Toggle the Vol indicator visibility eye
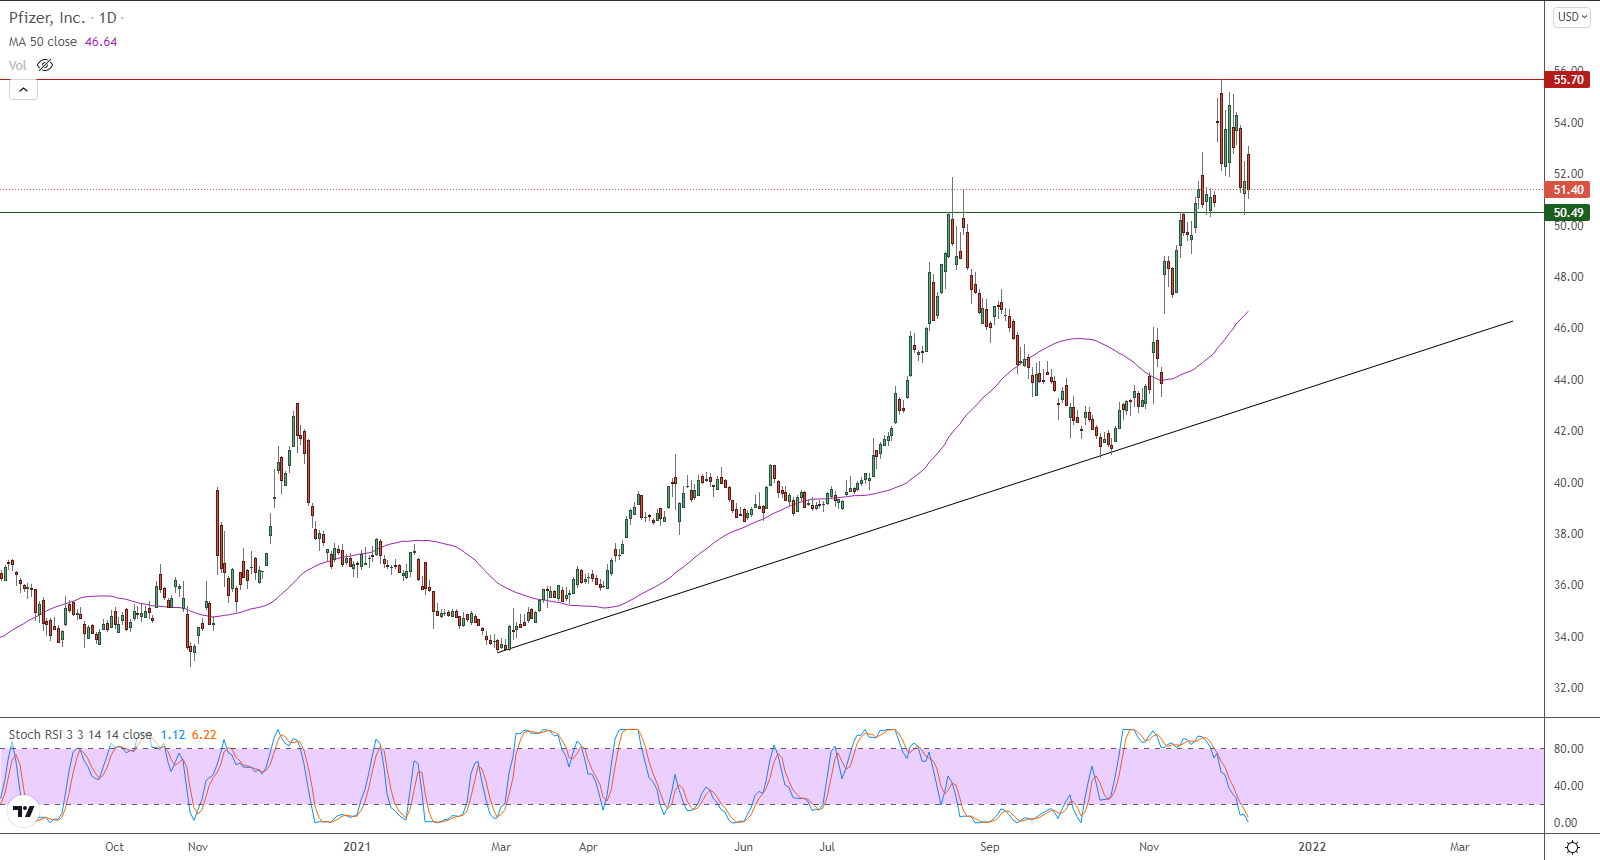 pos(45,65)
